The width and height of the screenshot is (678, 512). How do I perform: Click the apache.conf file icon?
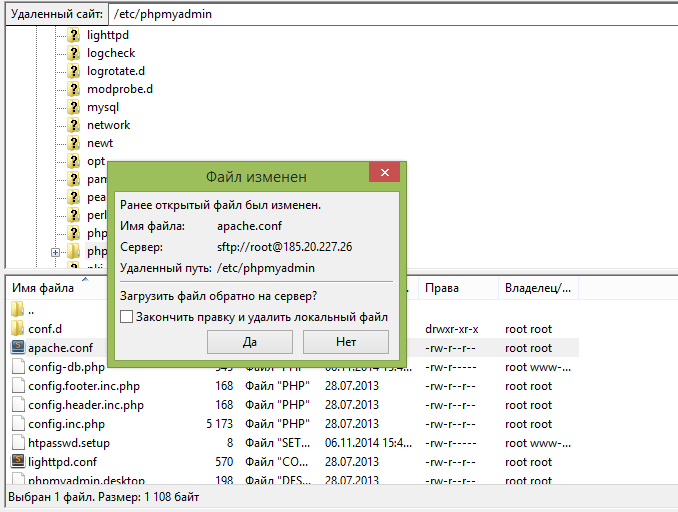(18, 348)
